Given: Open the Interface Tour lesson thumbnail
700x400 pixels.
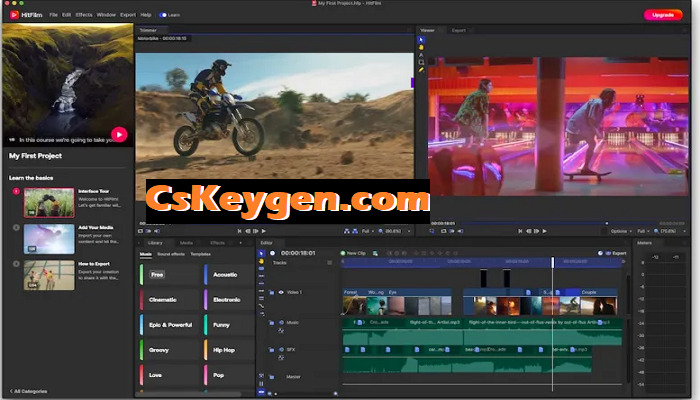Looking at the screenshot, I should tap(49, 203).
